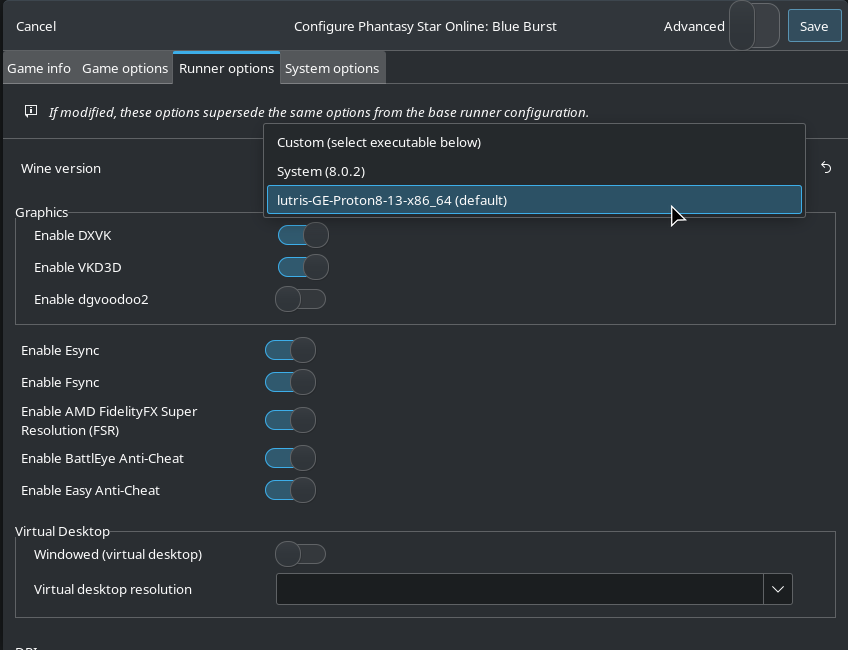Screen dimensions: 848x650
Task: Disable AMD FidelityFX Super Resolution toggle
Action: coord(290,420)
